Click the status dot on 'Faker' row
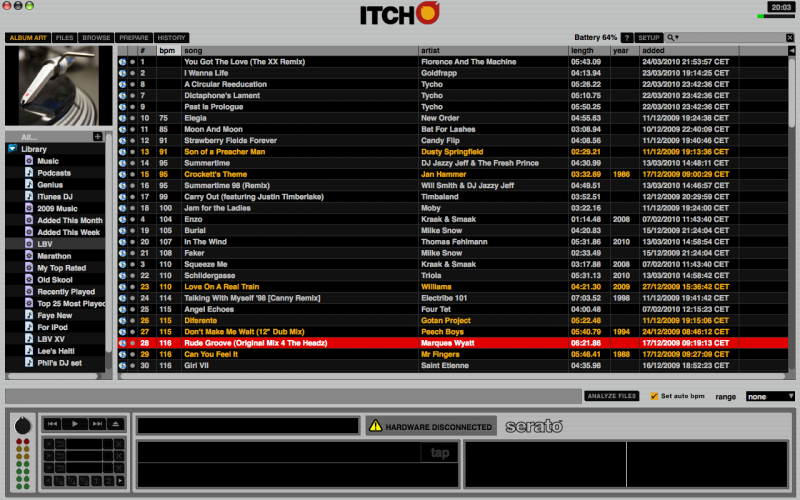Viewport: 800px width, 500px height. [133, 253]
